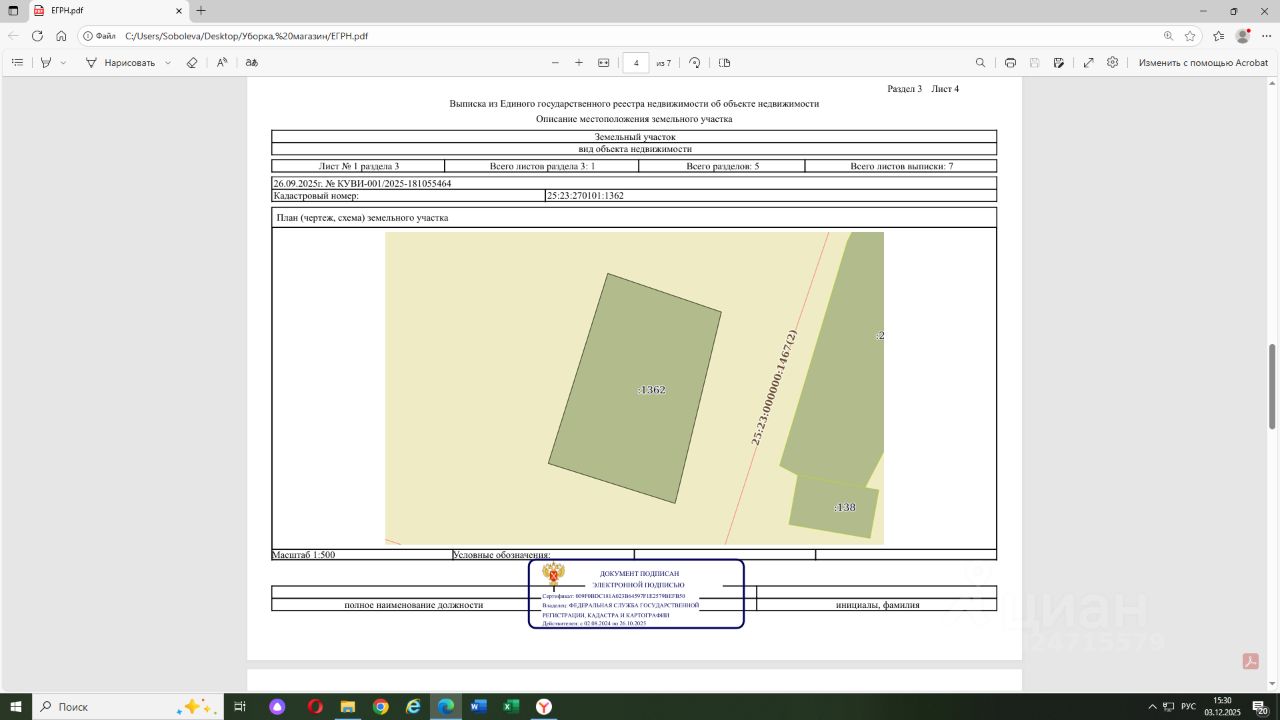This screenshot has height=720, width=1280.
Task: Add this page to favorites
Action: click(1190, 36)
